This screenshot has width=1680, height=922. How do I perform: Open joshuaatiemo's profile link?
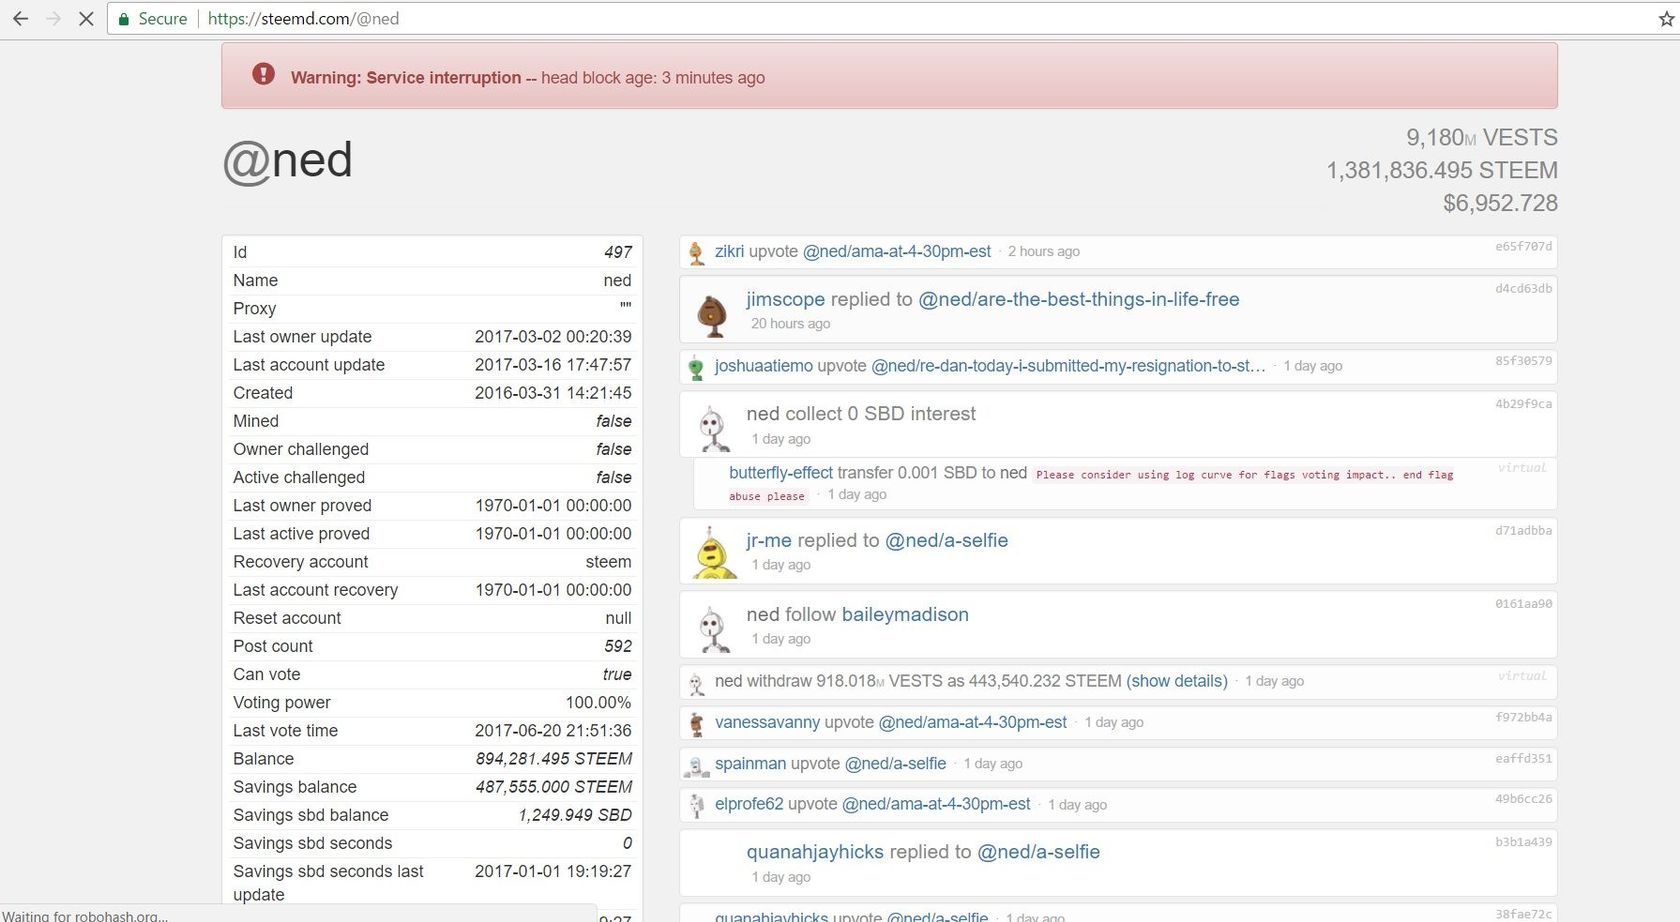(764, 366)
